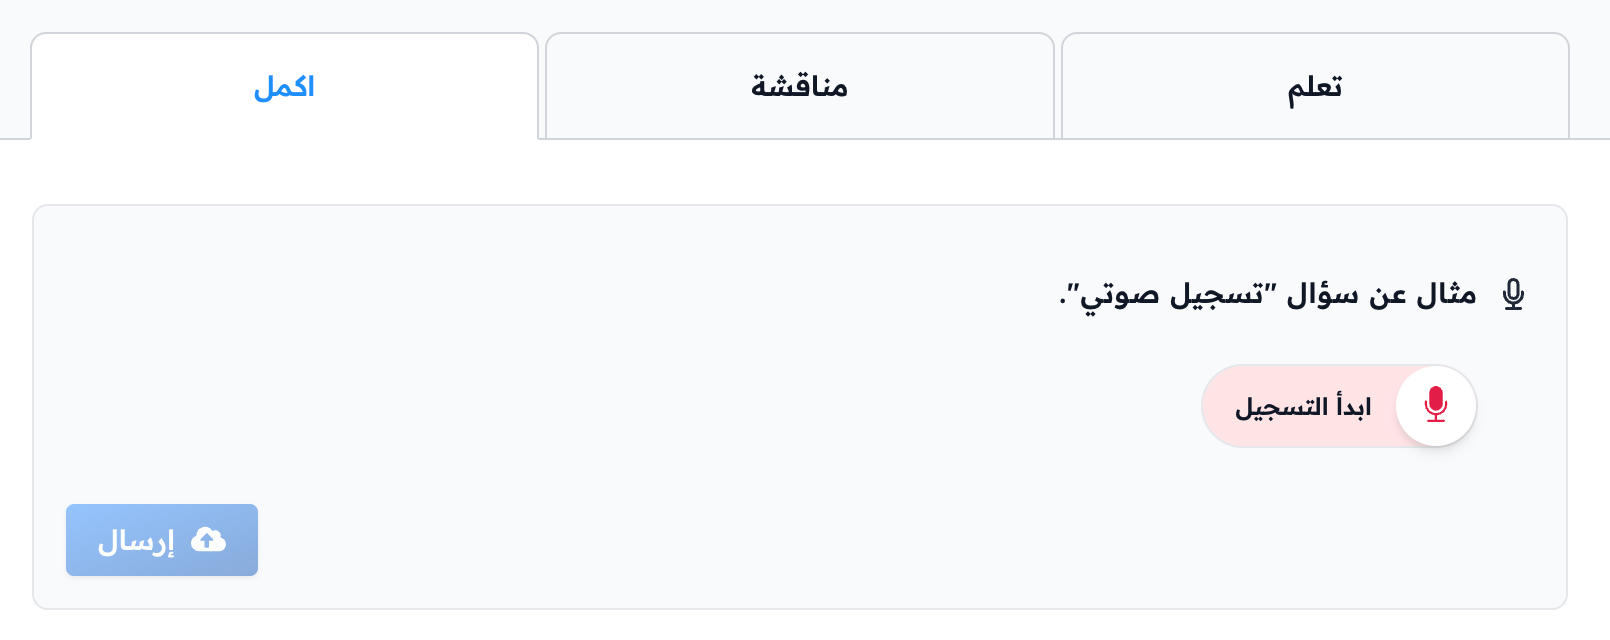The image size is (1610, 640).
Task: Open the مناقشة tab
Action: coord(800,86)
